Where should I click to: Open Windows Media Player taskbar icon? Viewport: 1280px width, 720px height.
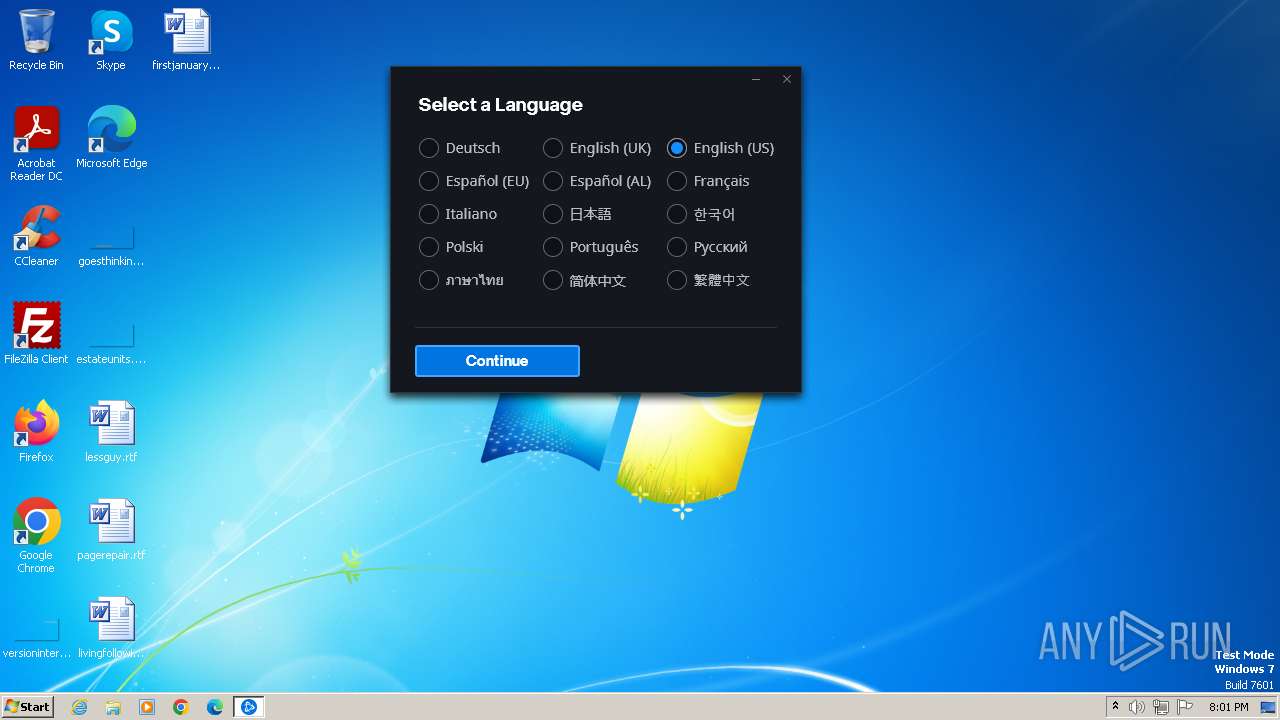[147, 707]
